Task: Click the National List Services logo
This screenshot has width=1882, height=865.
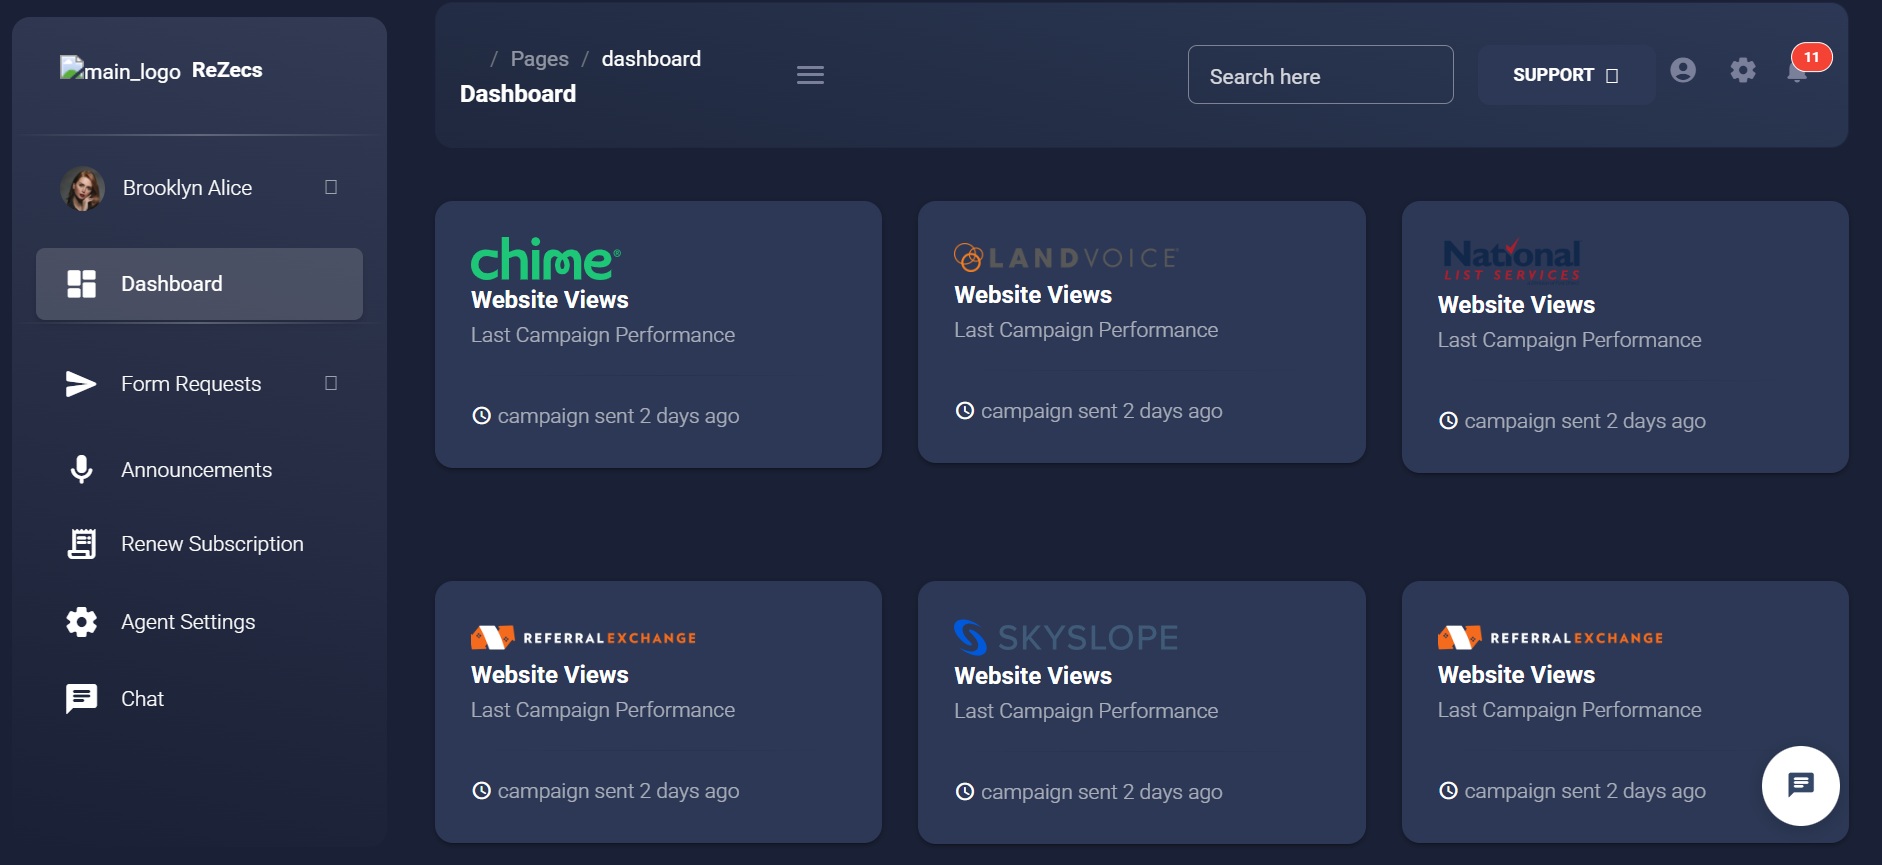Action: tap(1512, 261)
